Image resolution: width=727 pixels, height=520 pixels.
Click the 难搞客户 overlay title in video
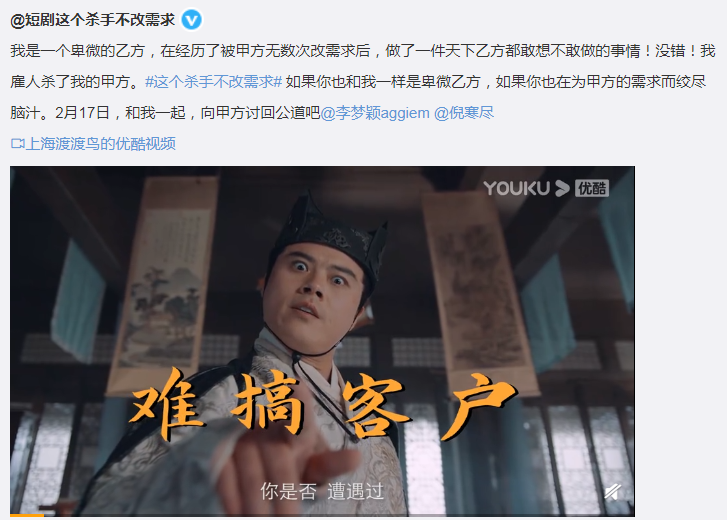tap(323, 403)
